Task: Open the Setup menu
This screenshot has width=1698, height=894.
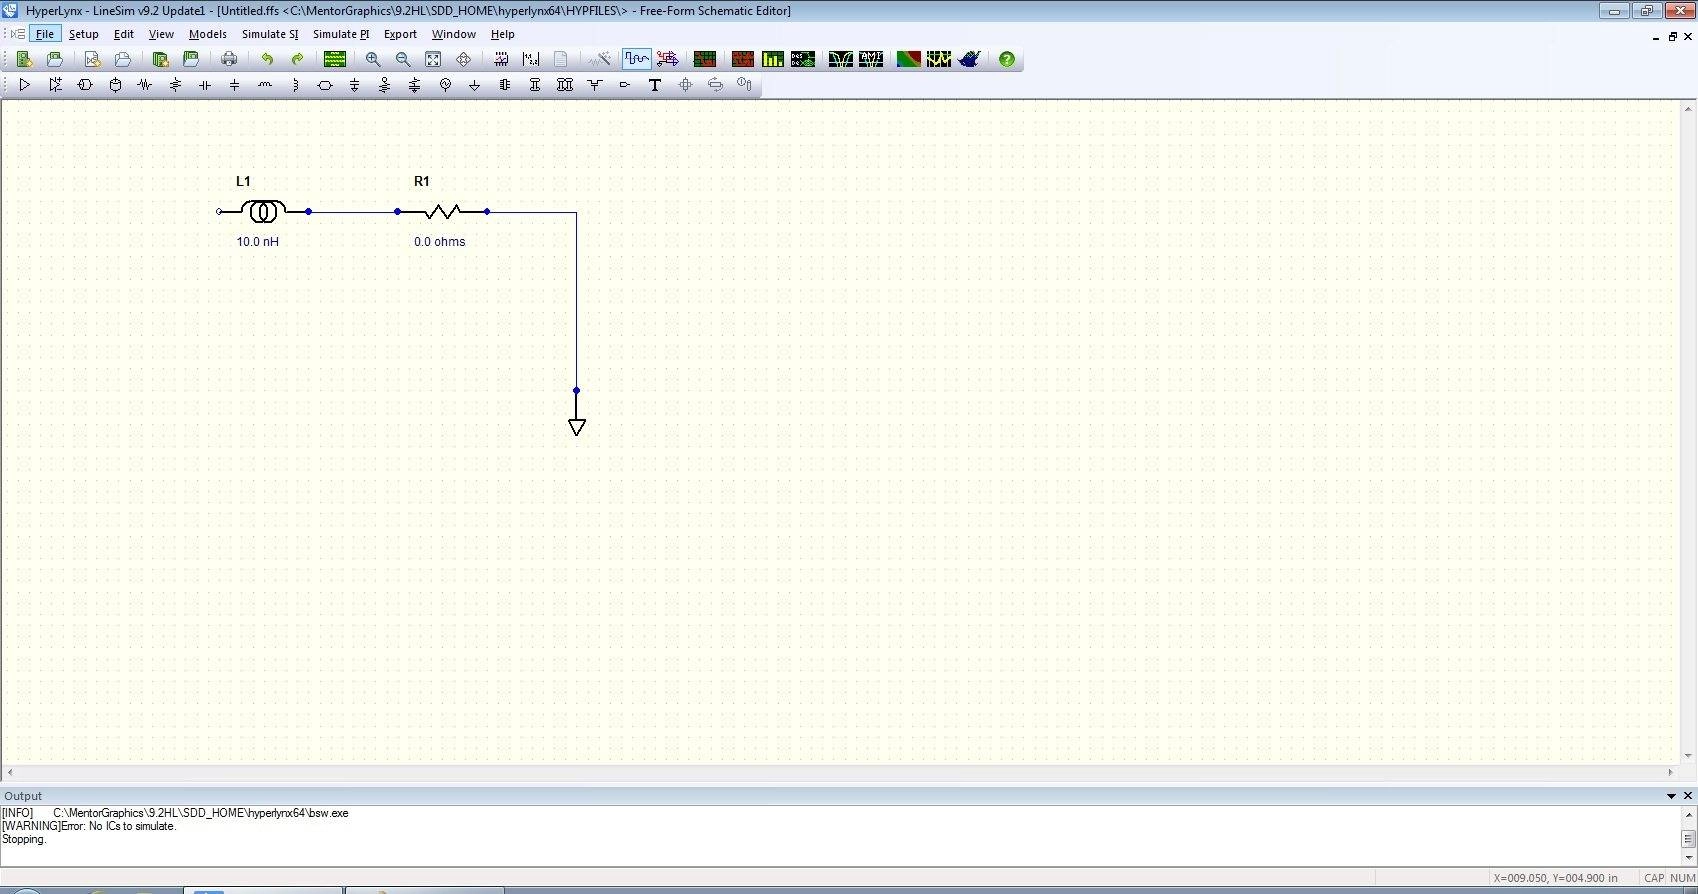Action: click(84, 34)
